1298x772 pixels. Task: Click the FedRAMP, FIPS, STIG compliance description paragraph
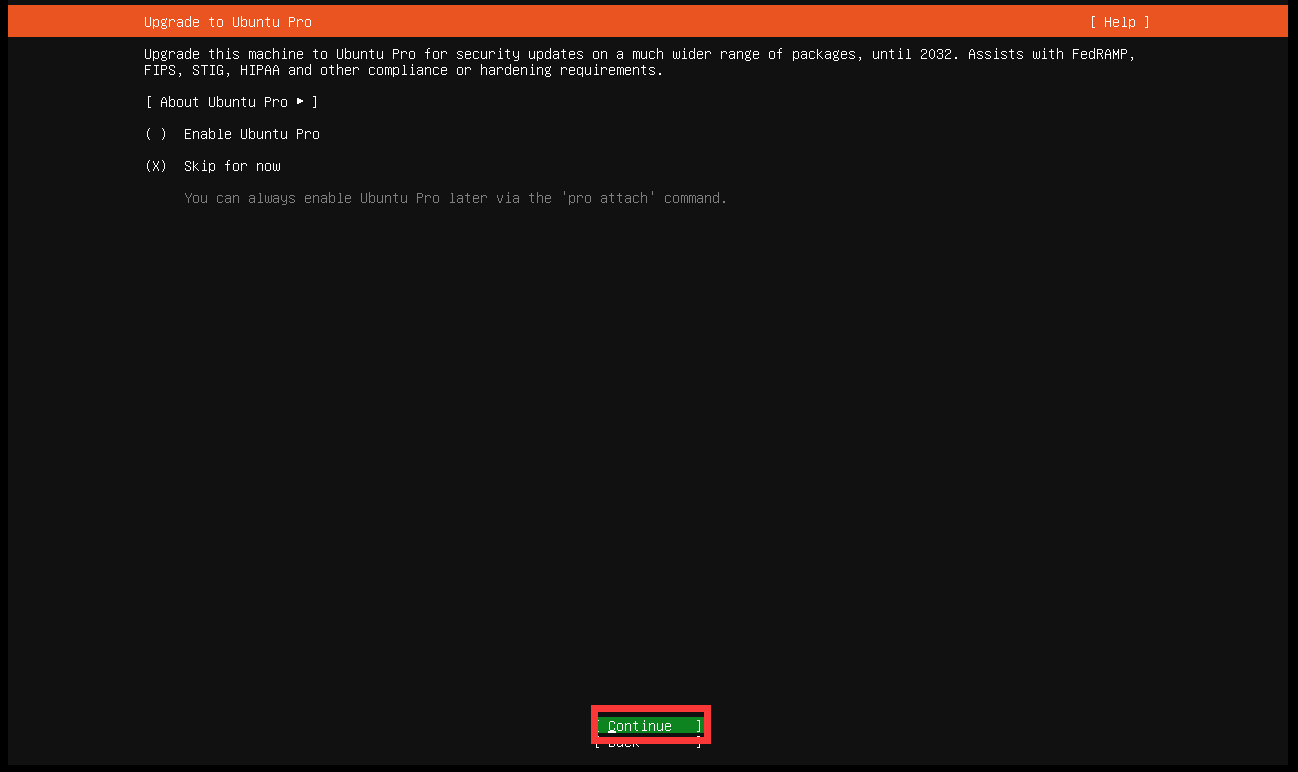click(x=640, y=62)
